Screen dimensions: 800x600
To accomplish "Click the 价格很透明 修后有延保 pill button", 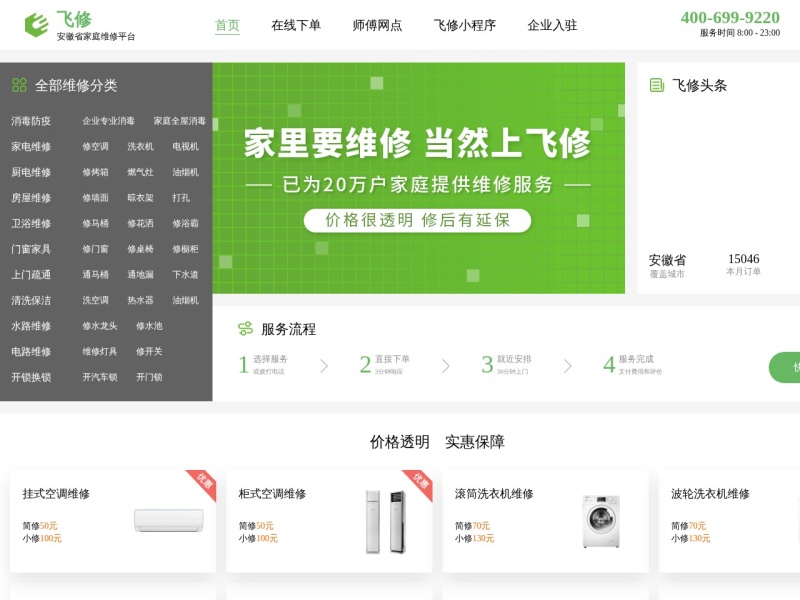I will (x=417, y=220).
